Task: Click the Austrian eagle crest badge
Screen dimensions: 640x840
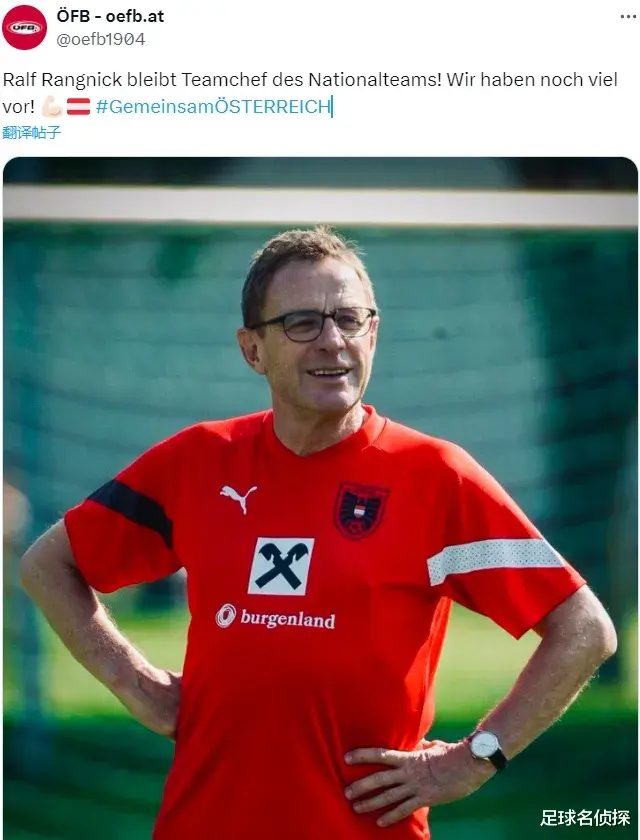Action: click(x=361, y=511)
